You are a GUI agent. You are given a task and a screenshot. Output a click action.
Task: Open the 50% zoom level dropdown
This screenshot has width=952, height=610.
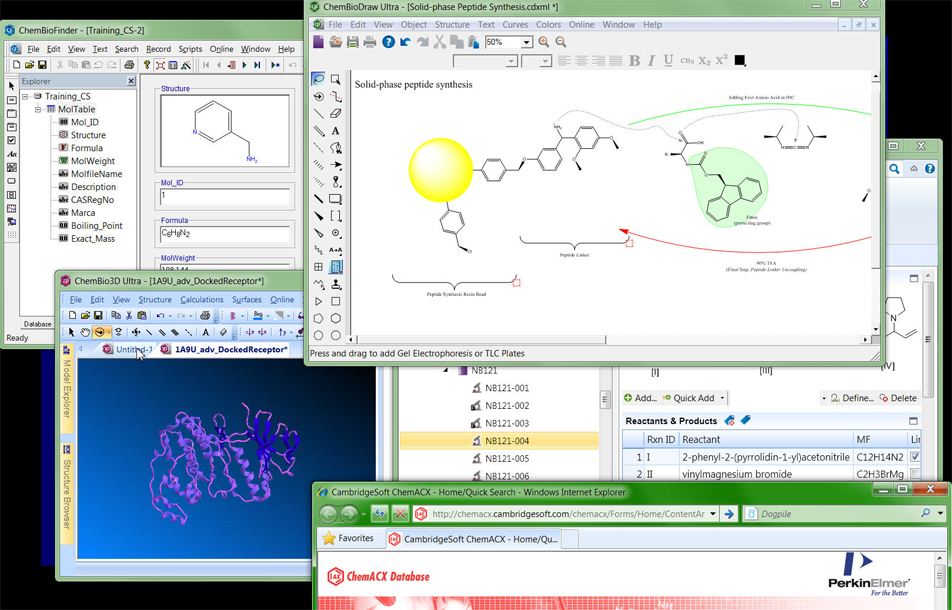[526, 42]
